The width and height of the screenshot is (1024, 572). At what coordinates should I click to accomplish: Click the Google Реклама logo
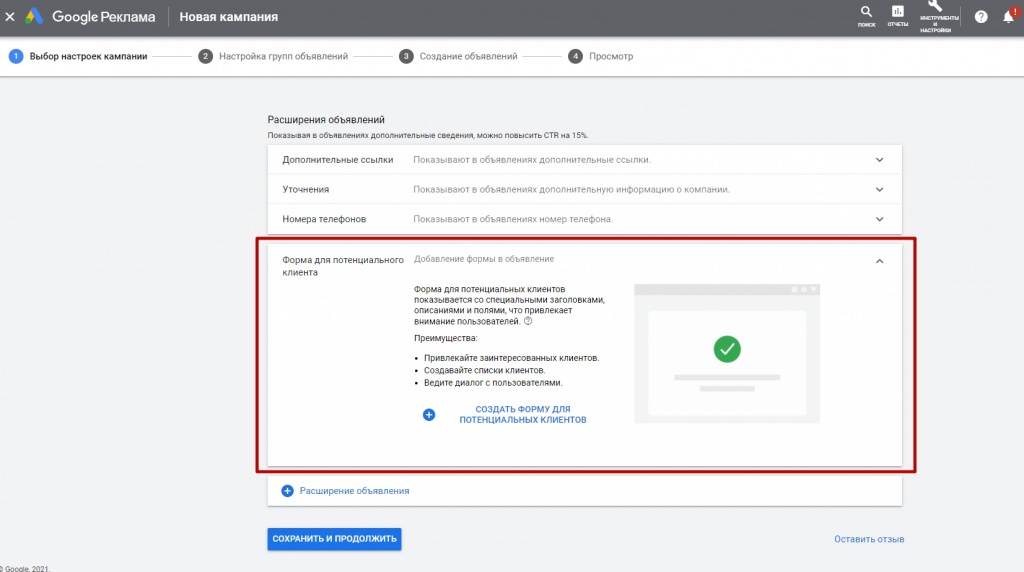click(x=90, y=17)
